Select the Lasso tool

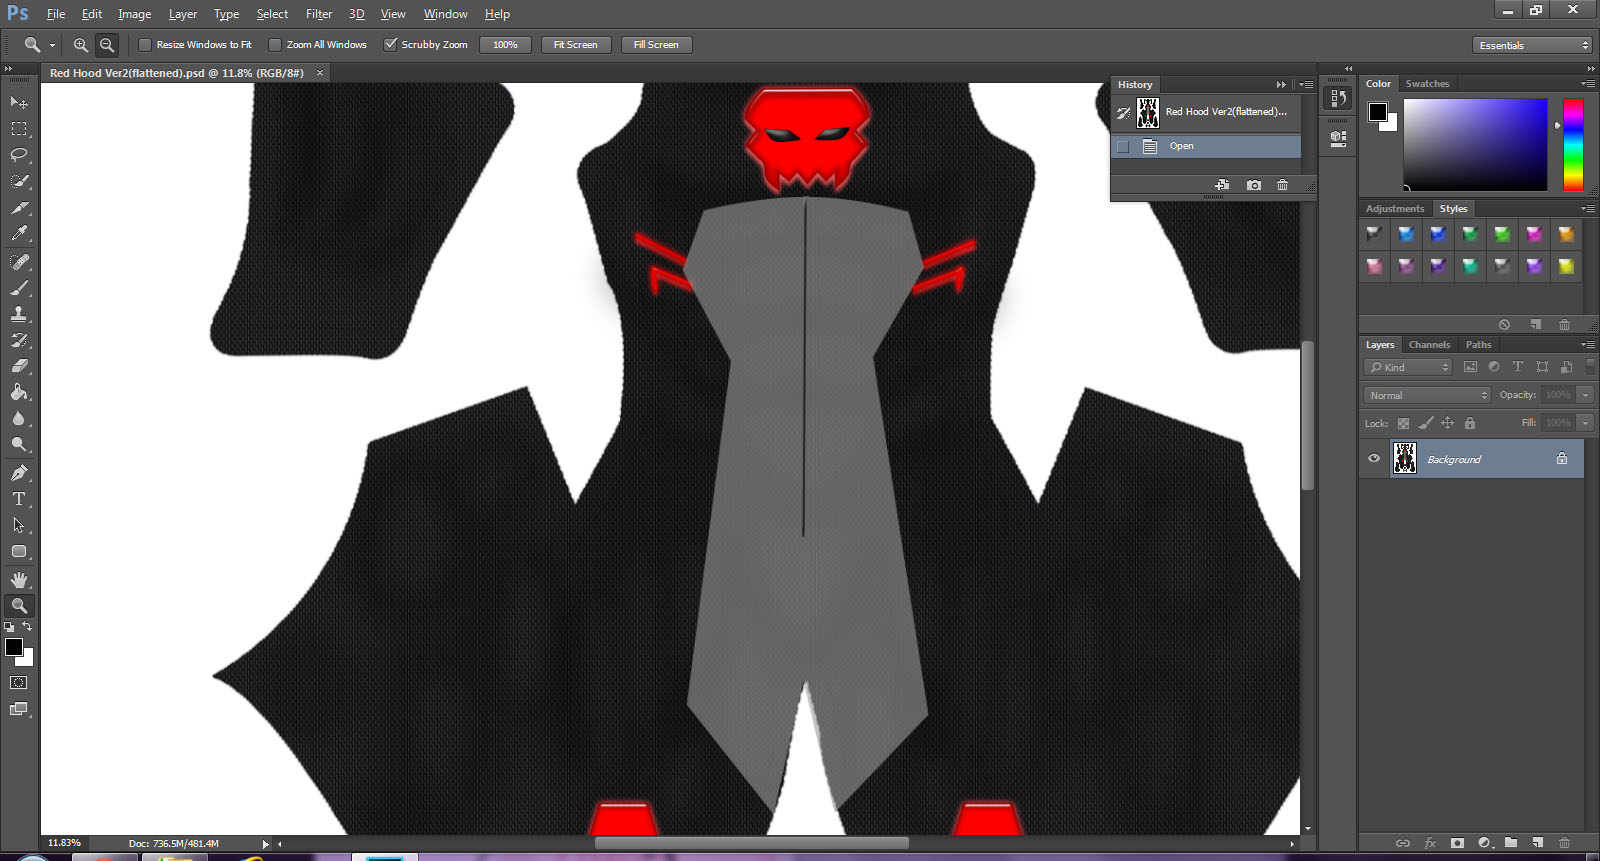18,155
